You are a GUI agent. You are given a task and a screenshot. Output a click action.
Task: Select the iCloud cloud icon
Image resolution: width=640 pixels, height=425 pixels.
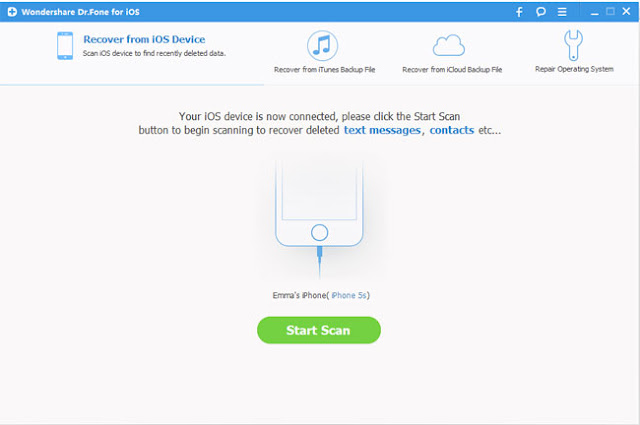449,45
